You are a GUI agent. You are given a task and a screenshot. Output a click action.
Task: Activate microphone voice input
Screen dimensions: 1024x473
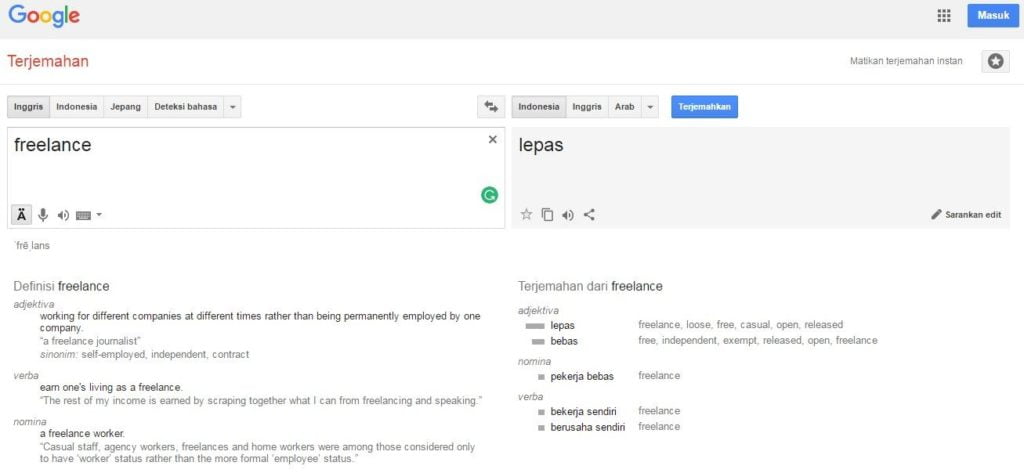point(43,214)
